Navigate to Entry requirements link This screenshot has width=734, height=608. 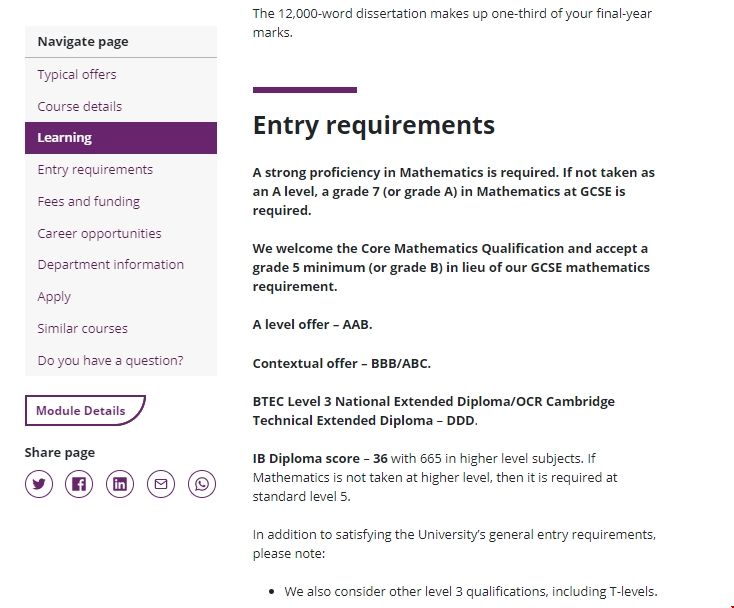[95, 169]
